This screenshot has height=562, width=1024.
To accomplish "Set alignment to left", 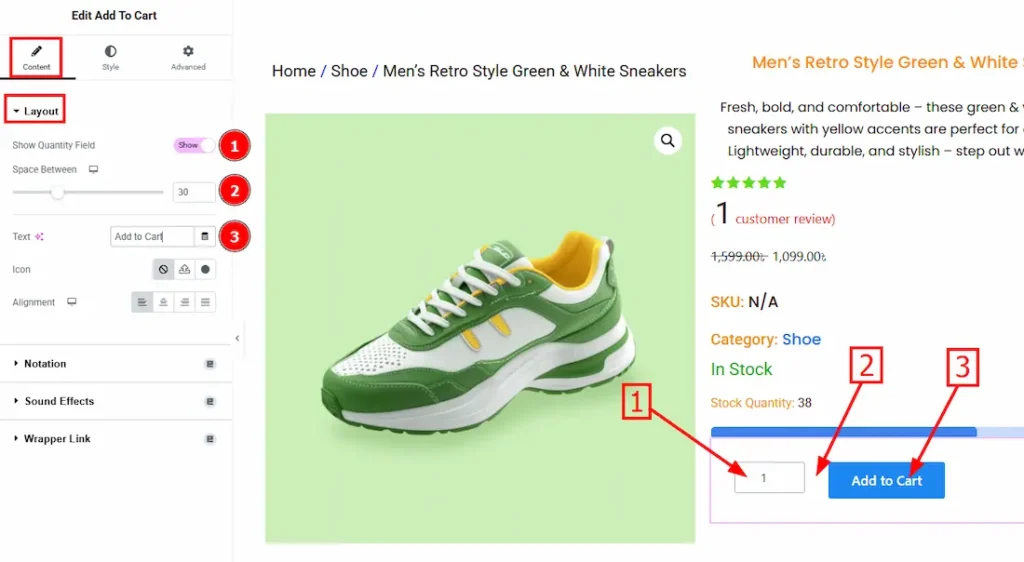I will point(142,302).
